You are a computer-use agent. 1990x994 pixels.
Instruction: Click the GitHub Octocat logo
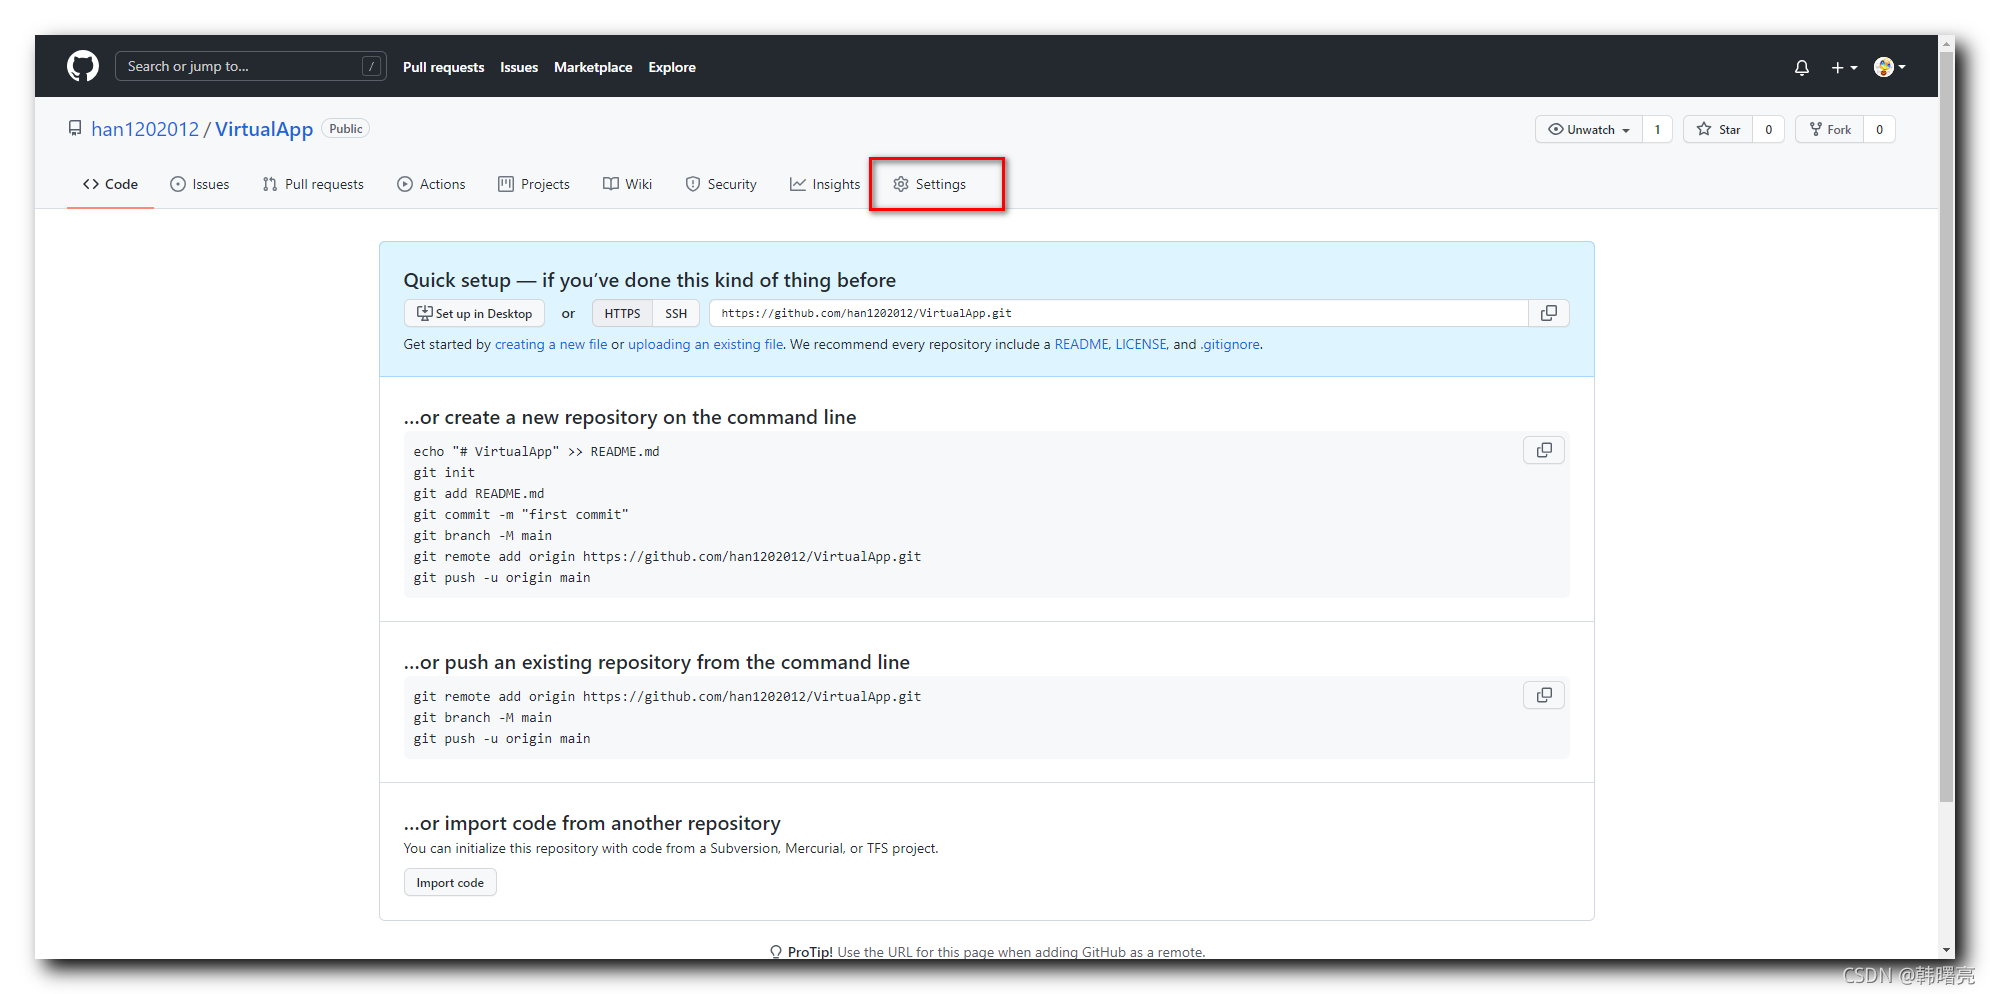[83, 66]
